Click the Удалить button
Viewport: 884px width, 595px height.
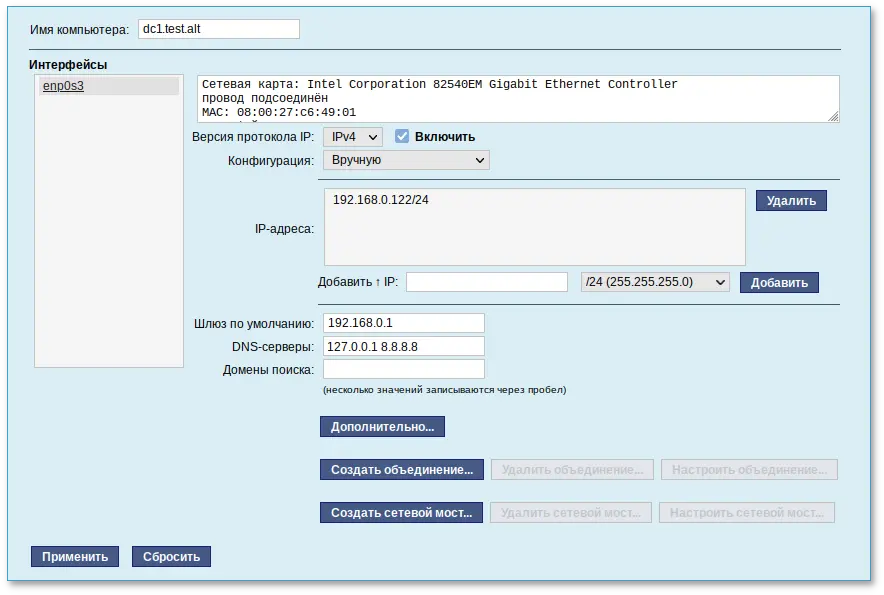(791, 201)
